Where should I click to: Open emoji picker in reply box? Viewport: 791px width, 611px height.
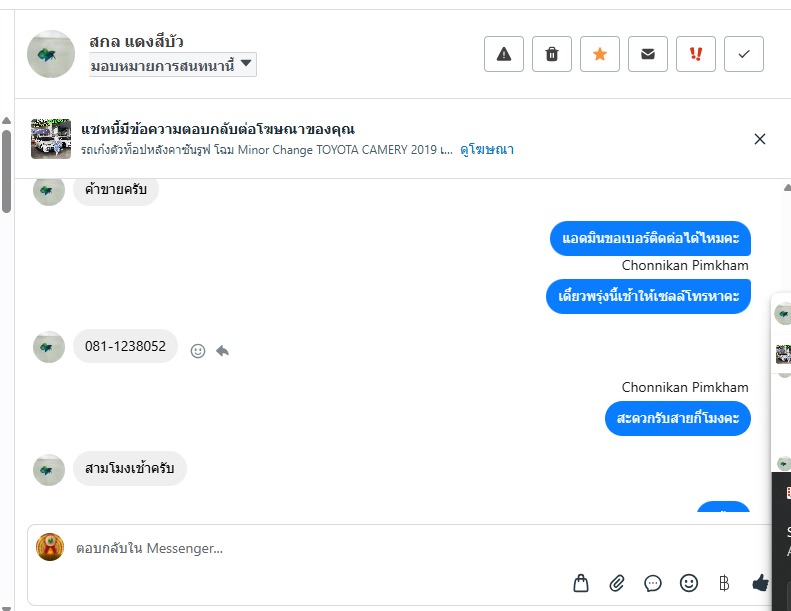pos(689,582)
